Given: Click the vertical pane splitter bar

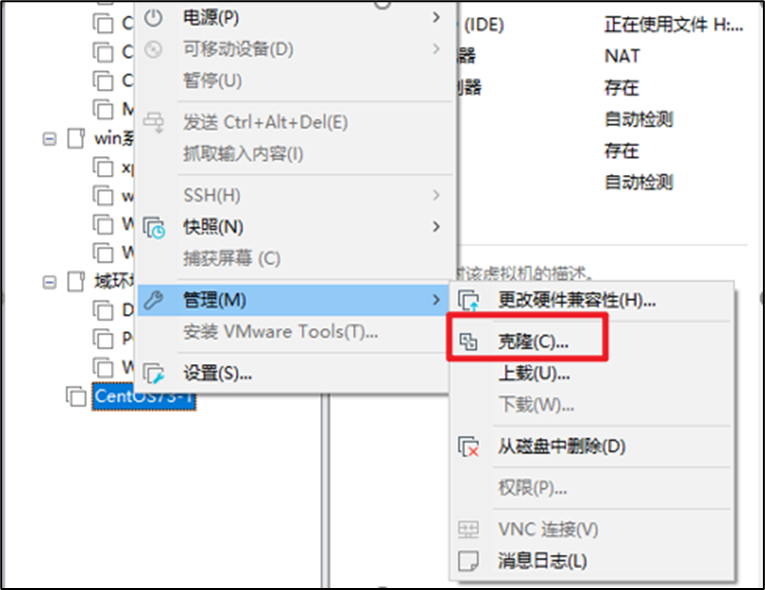Looking at the screenshot, I should tap(325, 490).
